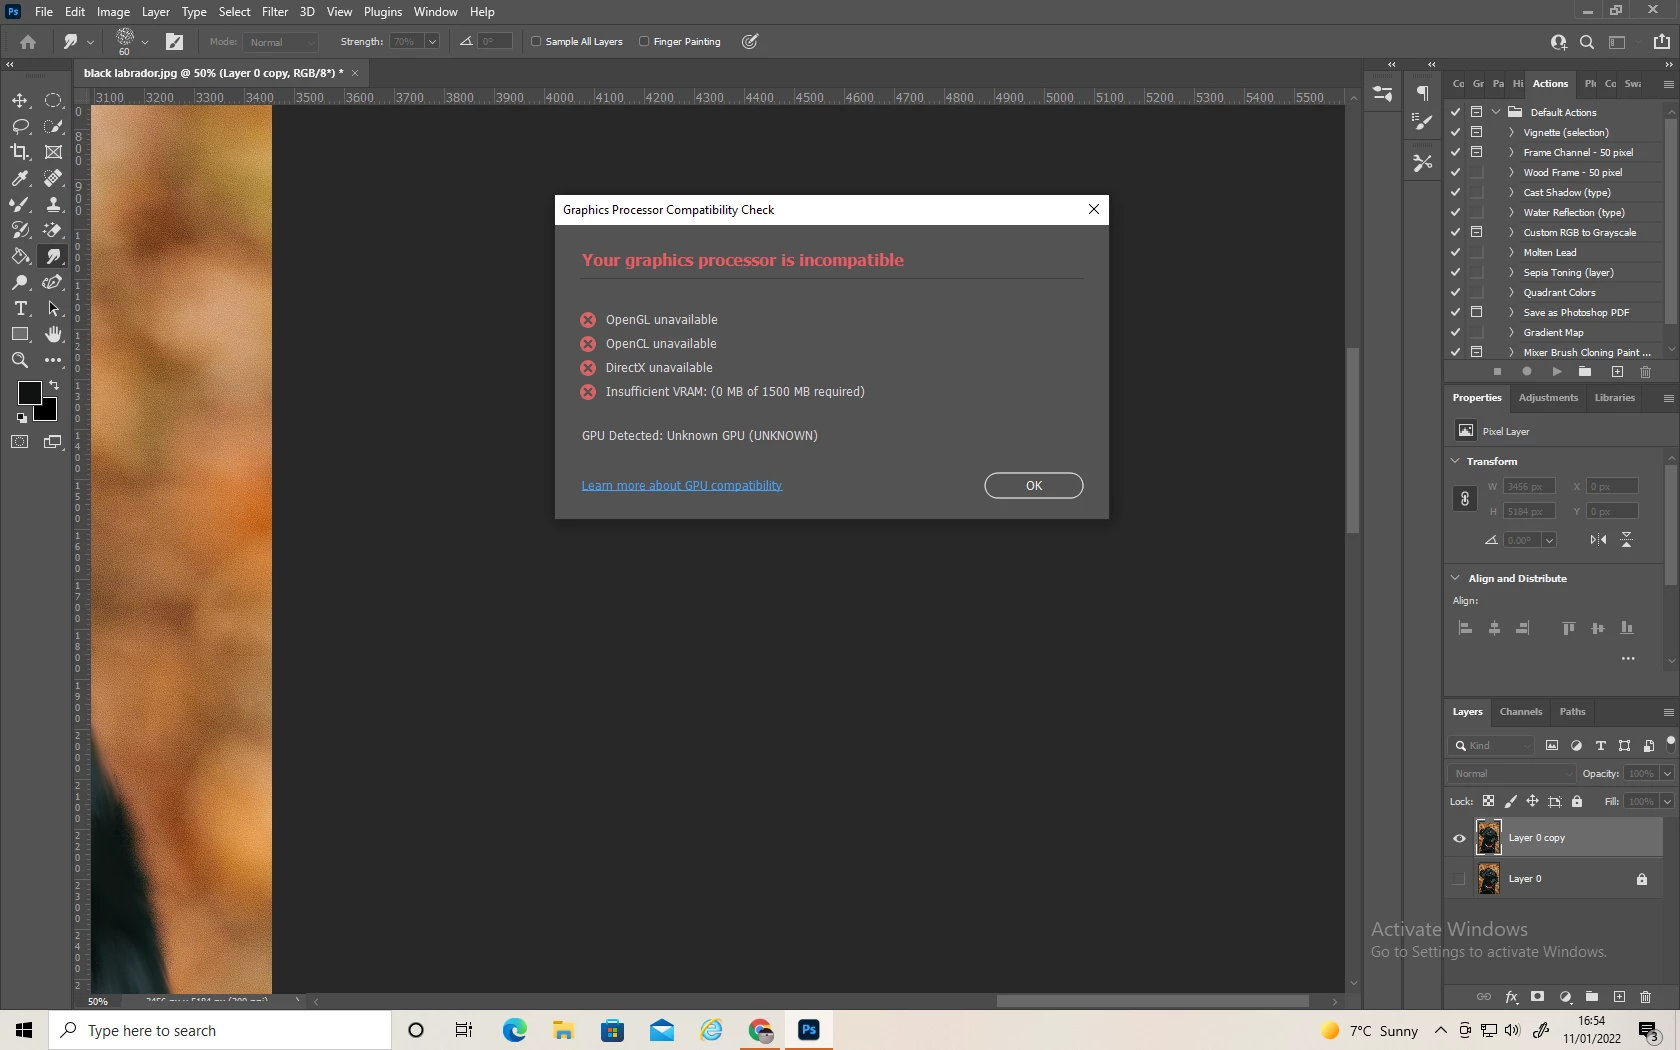This screenshot has width=1680, height=1050.
Task: Click link width and height icon
Action: coord(1464,499)
